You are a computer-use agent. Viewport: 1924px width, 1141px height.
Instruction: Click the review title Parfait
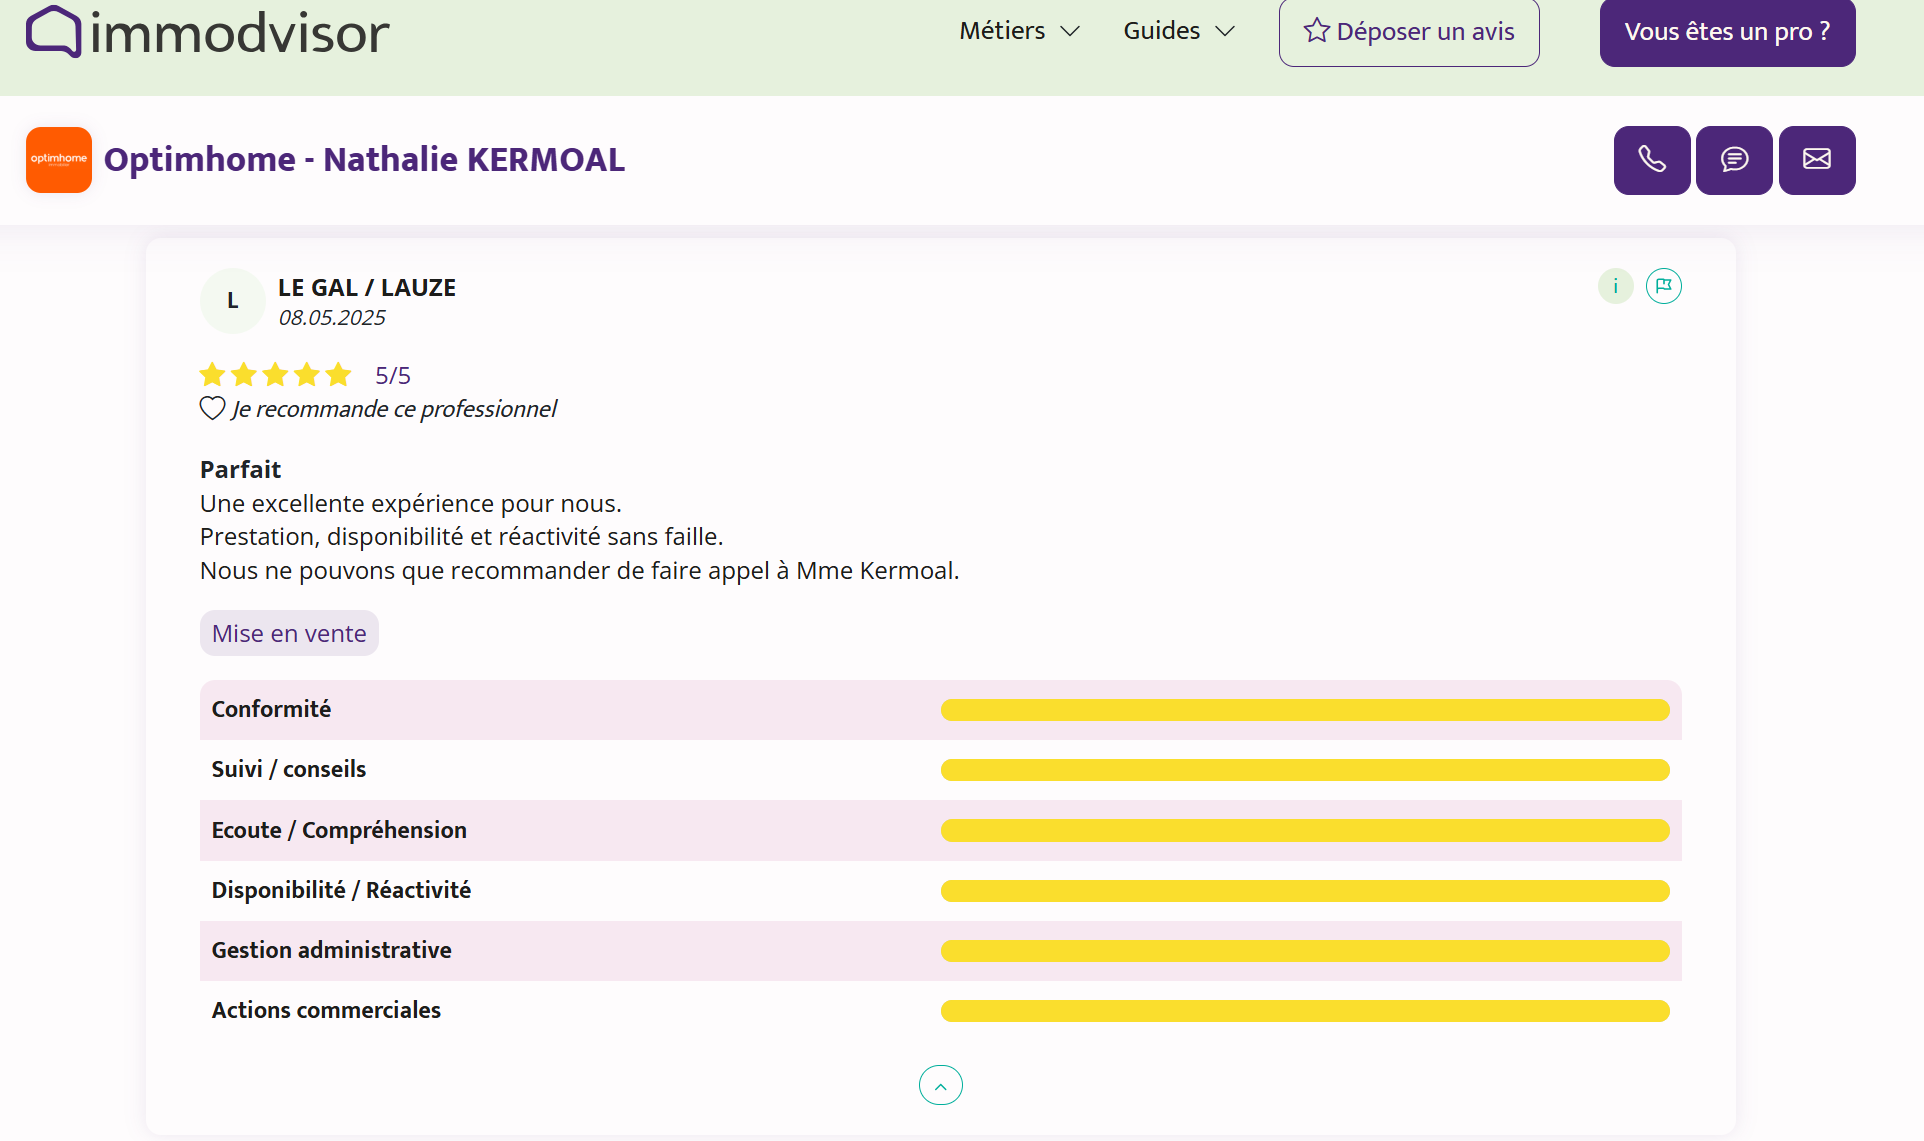point(240,470)
